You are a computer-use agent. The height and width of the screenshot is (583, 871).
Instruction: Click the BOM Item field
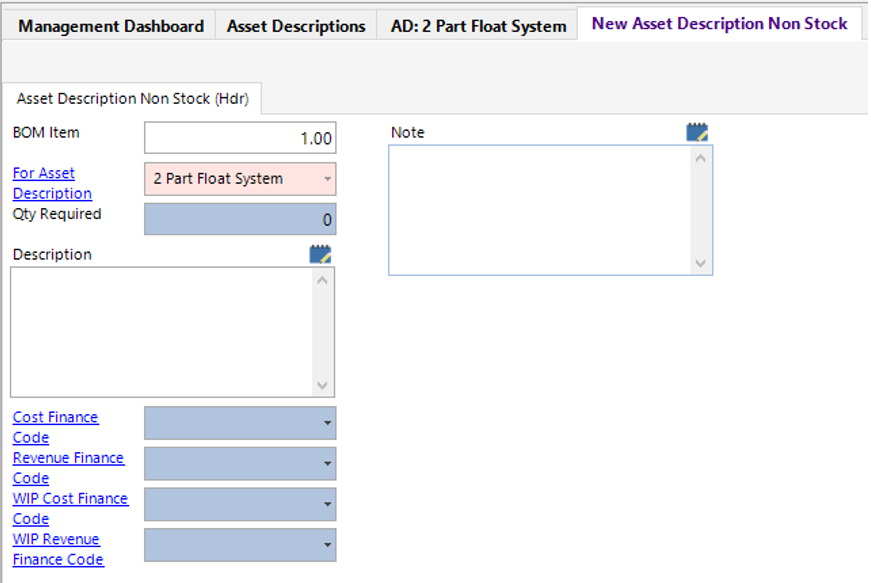coord(240,139)
